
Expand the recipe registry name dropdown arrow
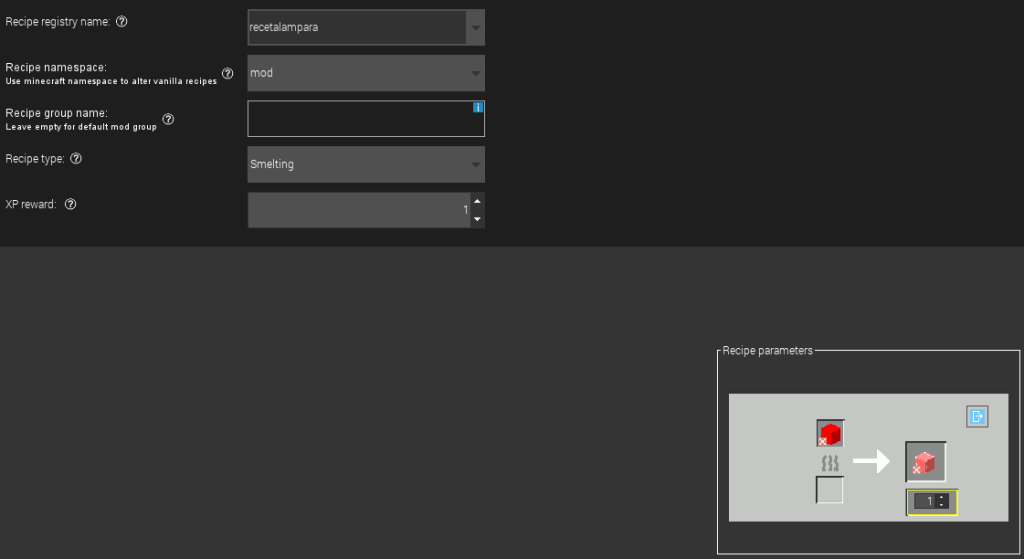pyautogui.click(x=476, y=28)
